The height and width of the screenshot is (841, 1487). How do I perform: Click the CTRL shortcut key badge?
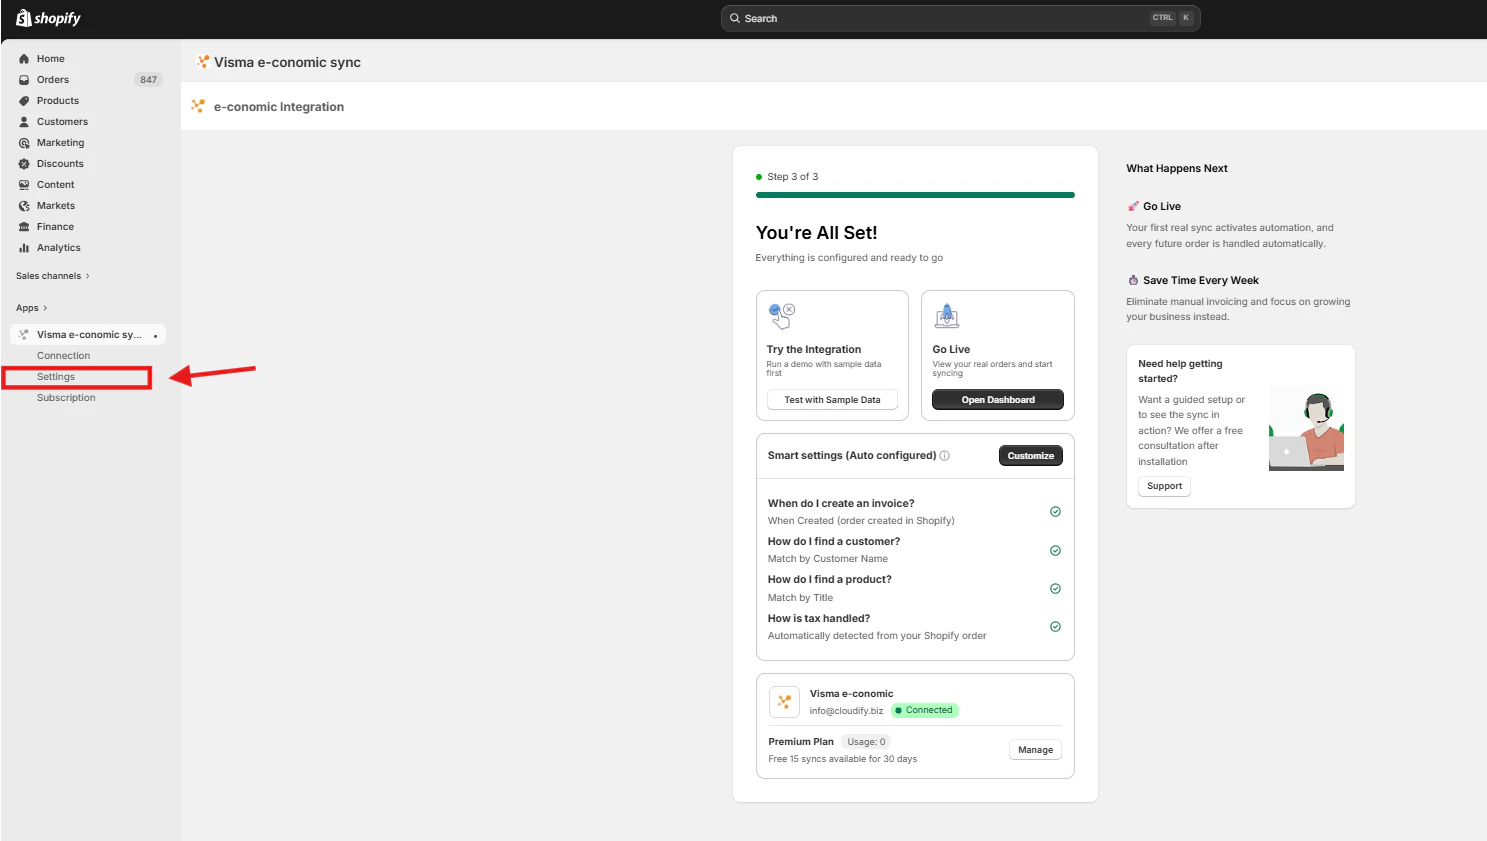1162,18
